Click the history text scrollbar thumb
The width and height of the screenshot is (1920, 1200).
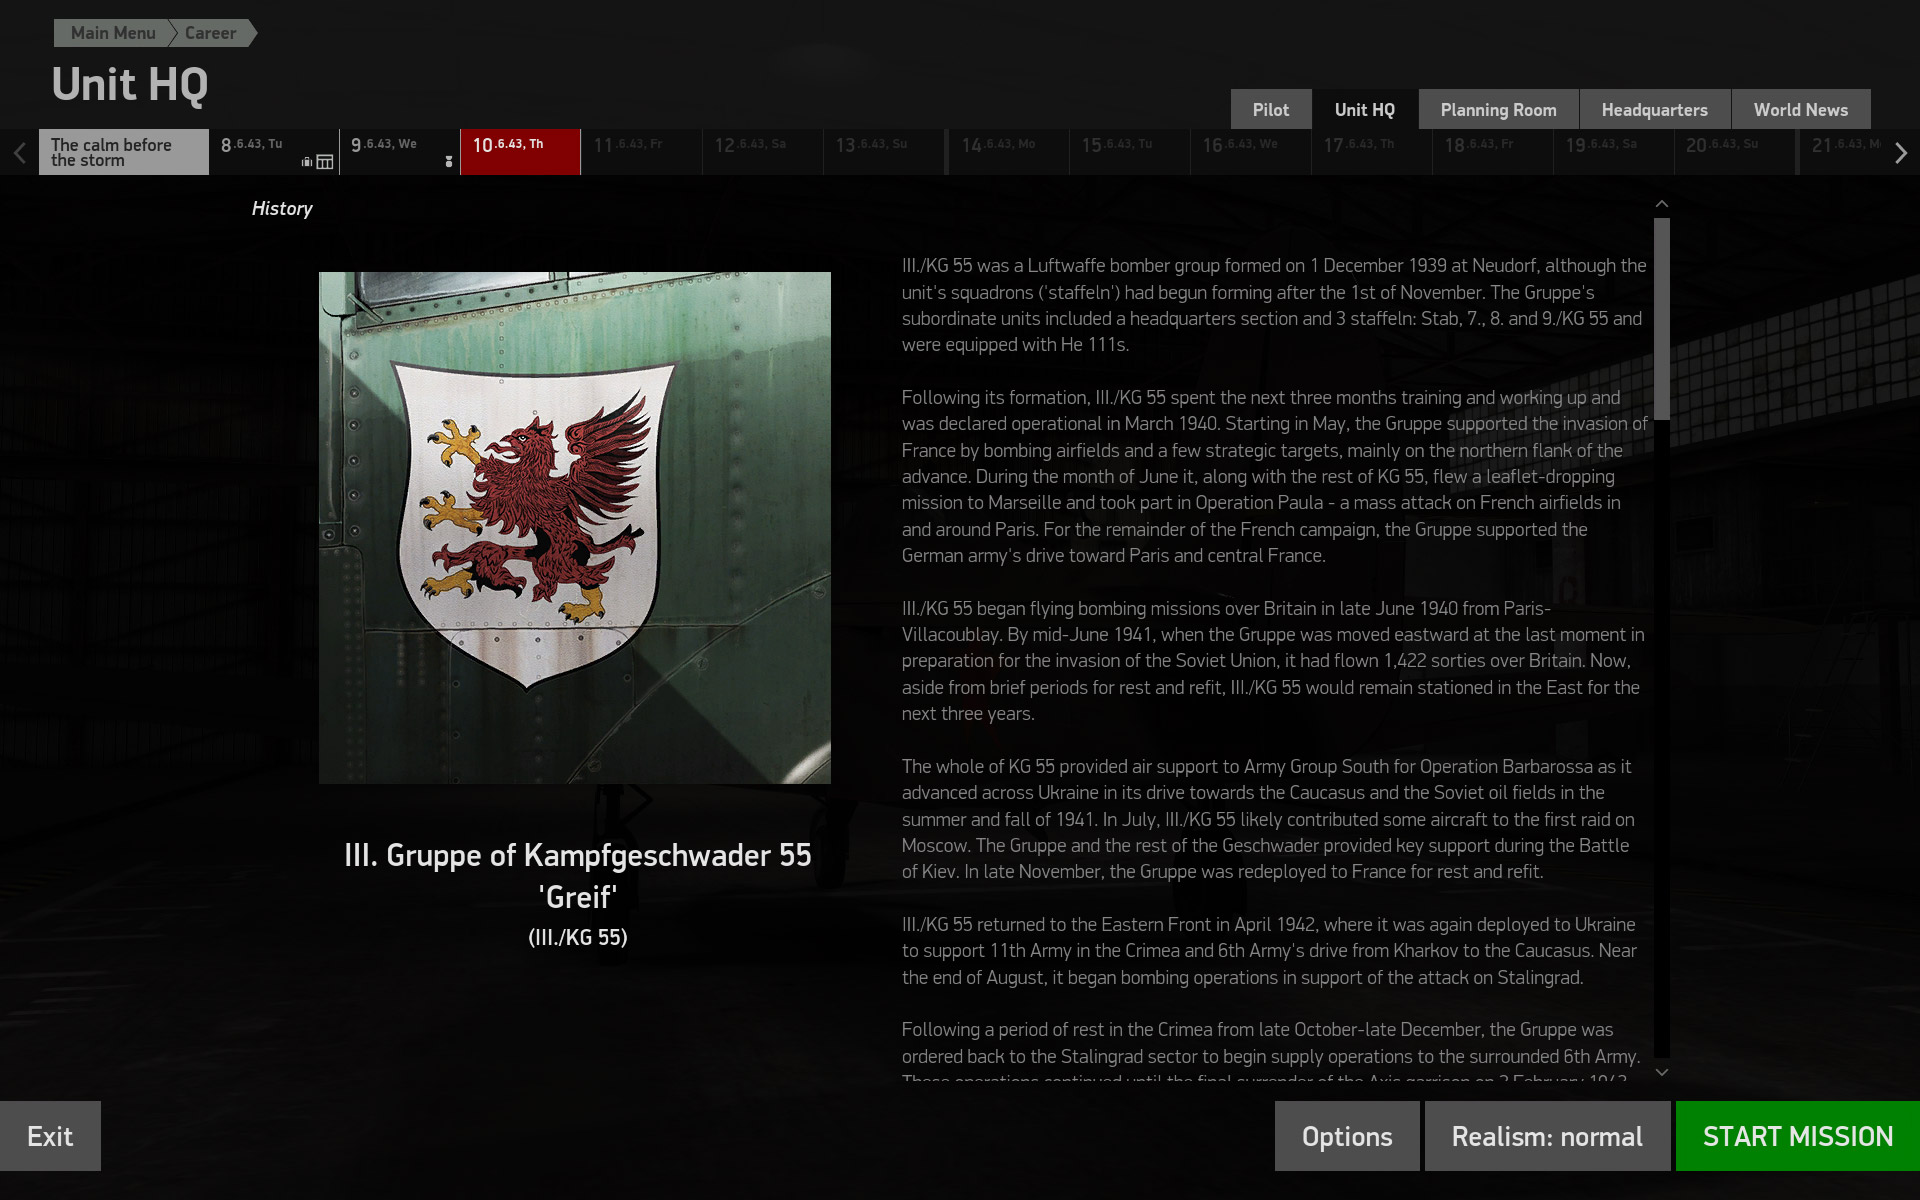pos(1661,318)
